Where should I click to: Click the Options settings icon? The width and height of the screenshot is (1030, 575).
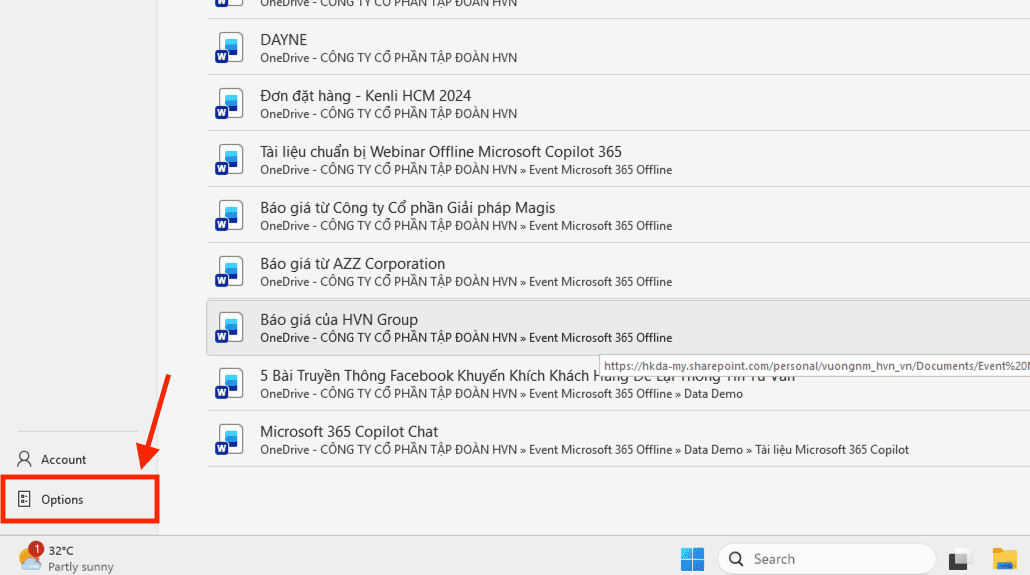[x=24, y=499]
